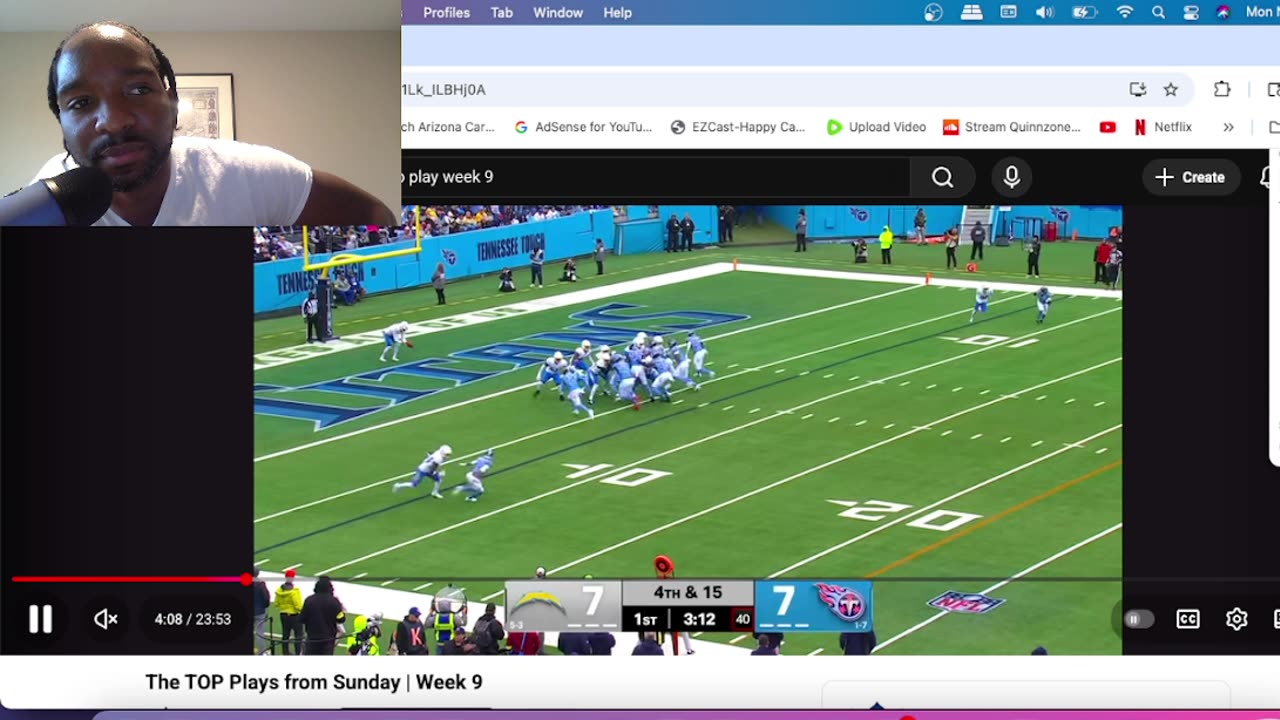Turn on closed captions (CC)
Image resolution: width=1280 pixels, height=720 pixels.
point(1188,619)
